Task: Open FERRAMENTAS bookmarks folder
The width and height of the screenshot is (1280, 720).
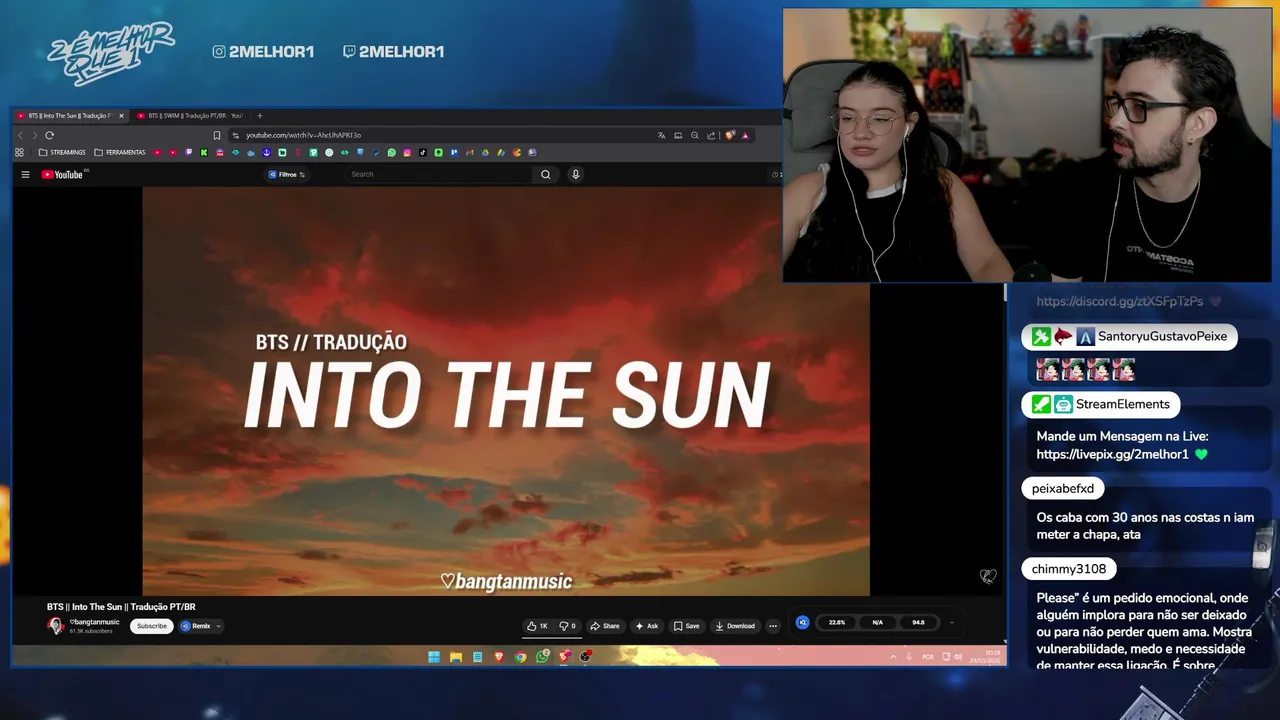Action: tap(118, 152)
